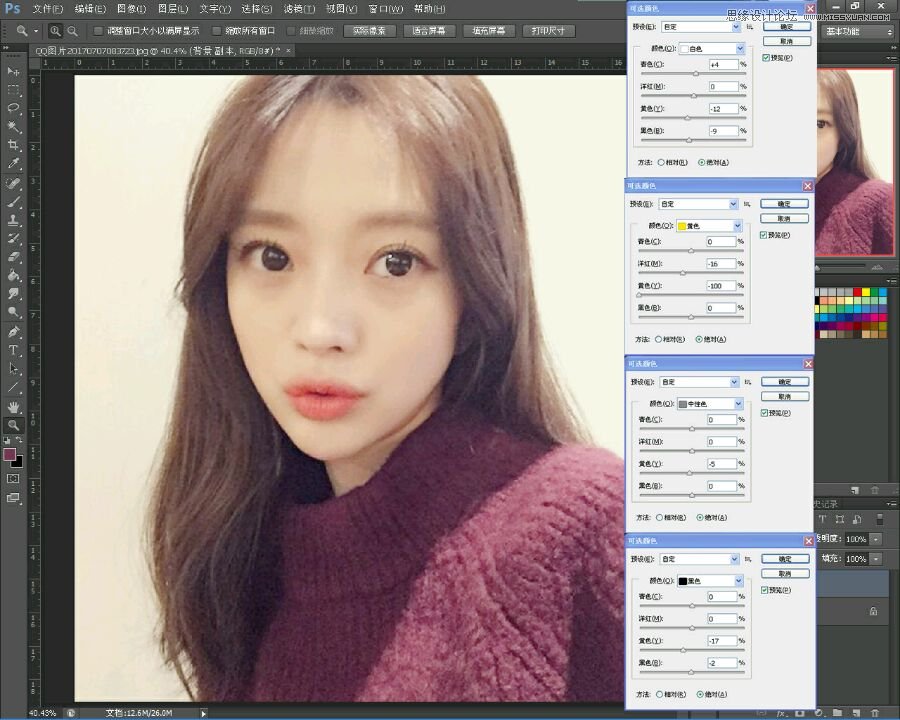Open the Image (图像) menu
Screen dimensions: 900x720
tap(131, 9)
